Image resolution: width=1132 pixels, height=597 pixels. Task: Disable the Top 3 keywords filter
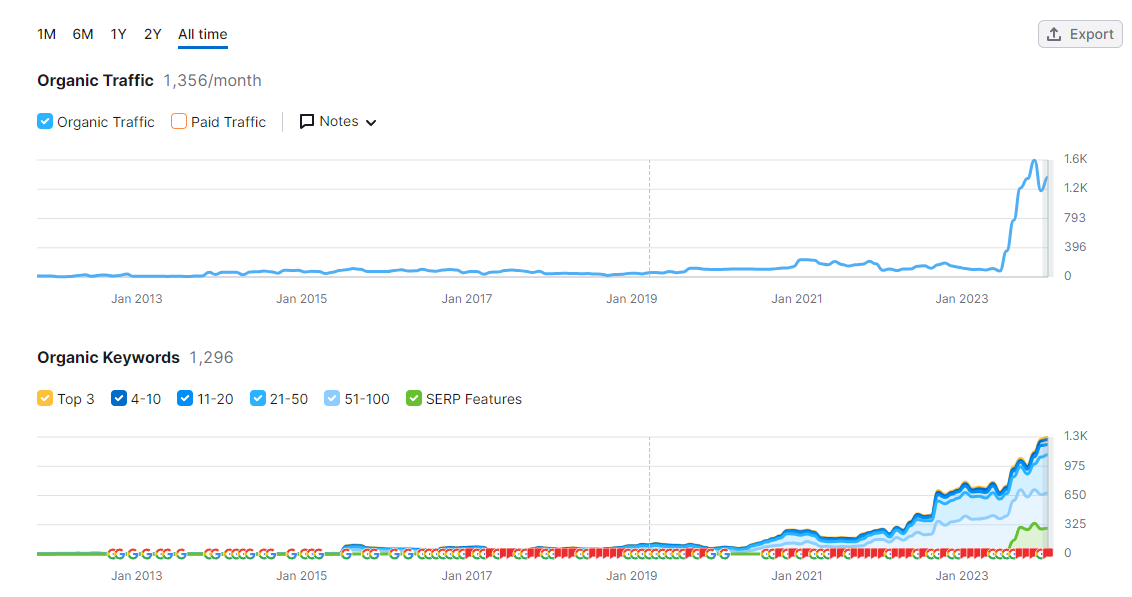coord(44,398)
